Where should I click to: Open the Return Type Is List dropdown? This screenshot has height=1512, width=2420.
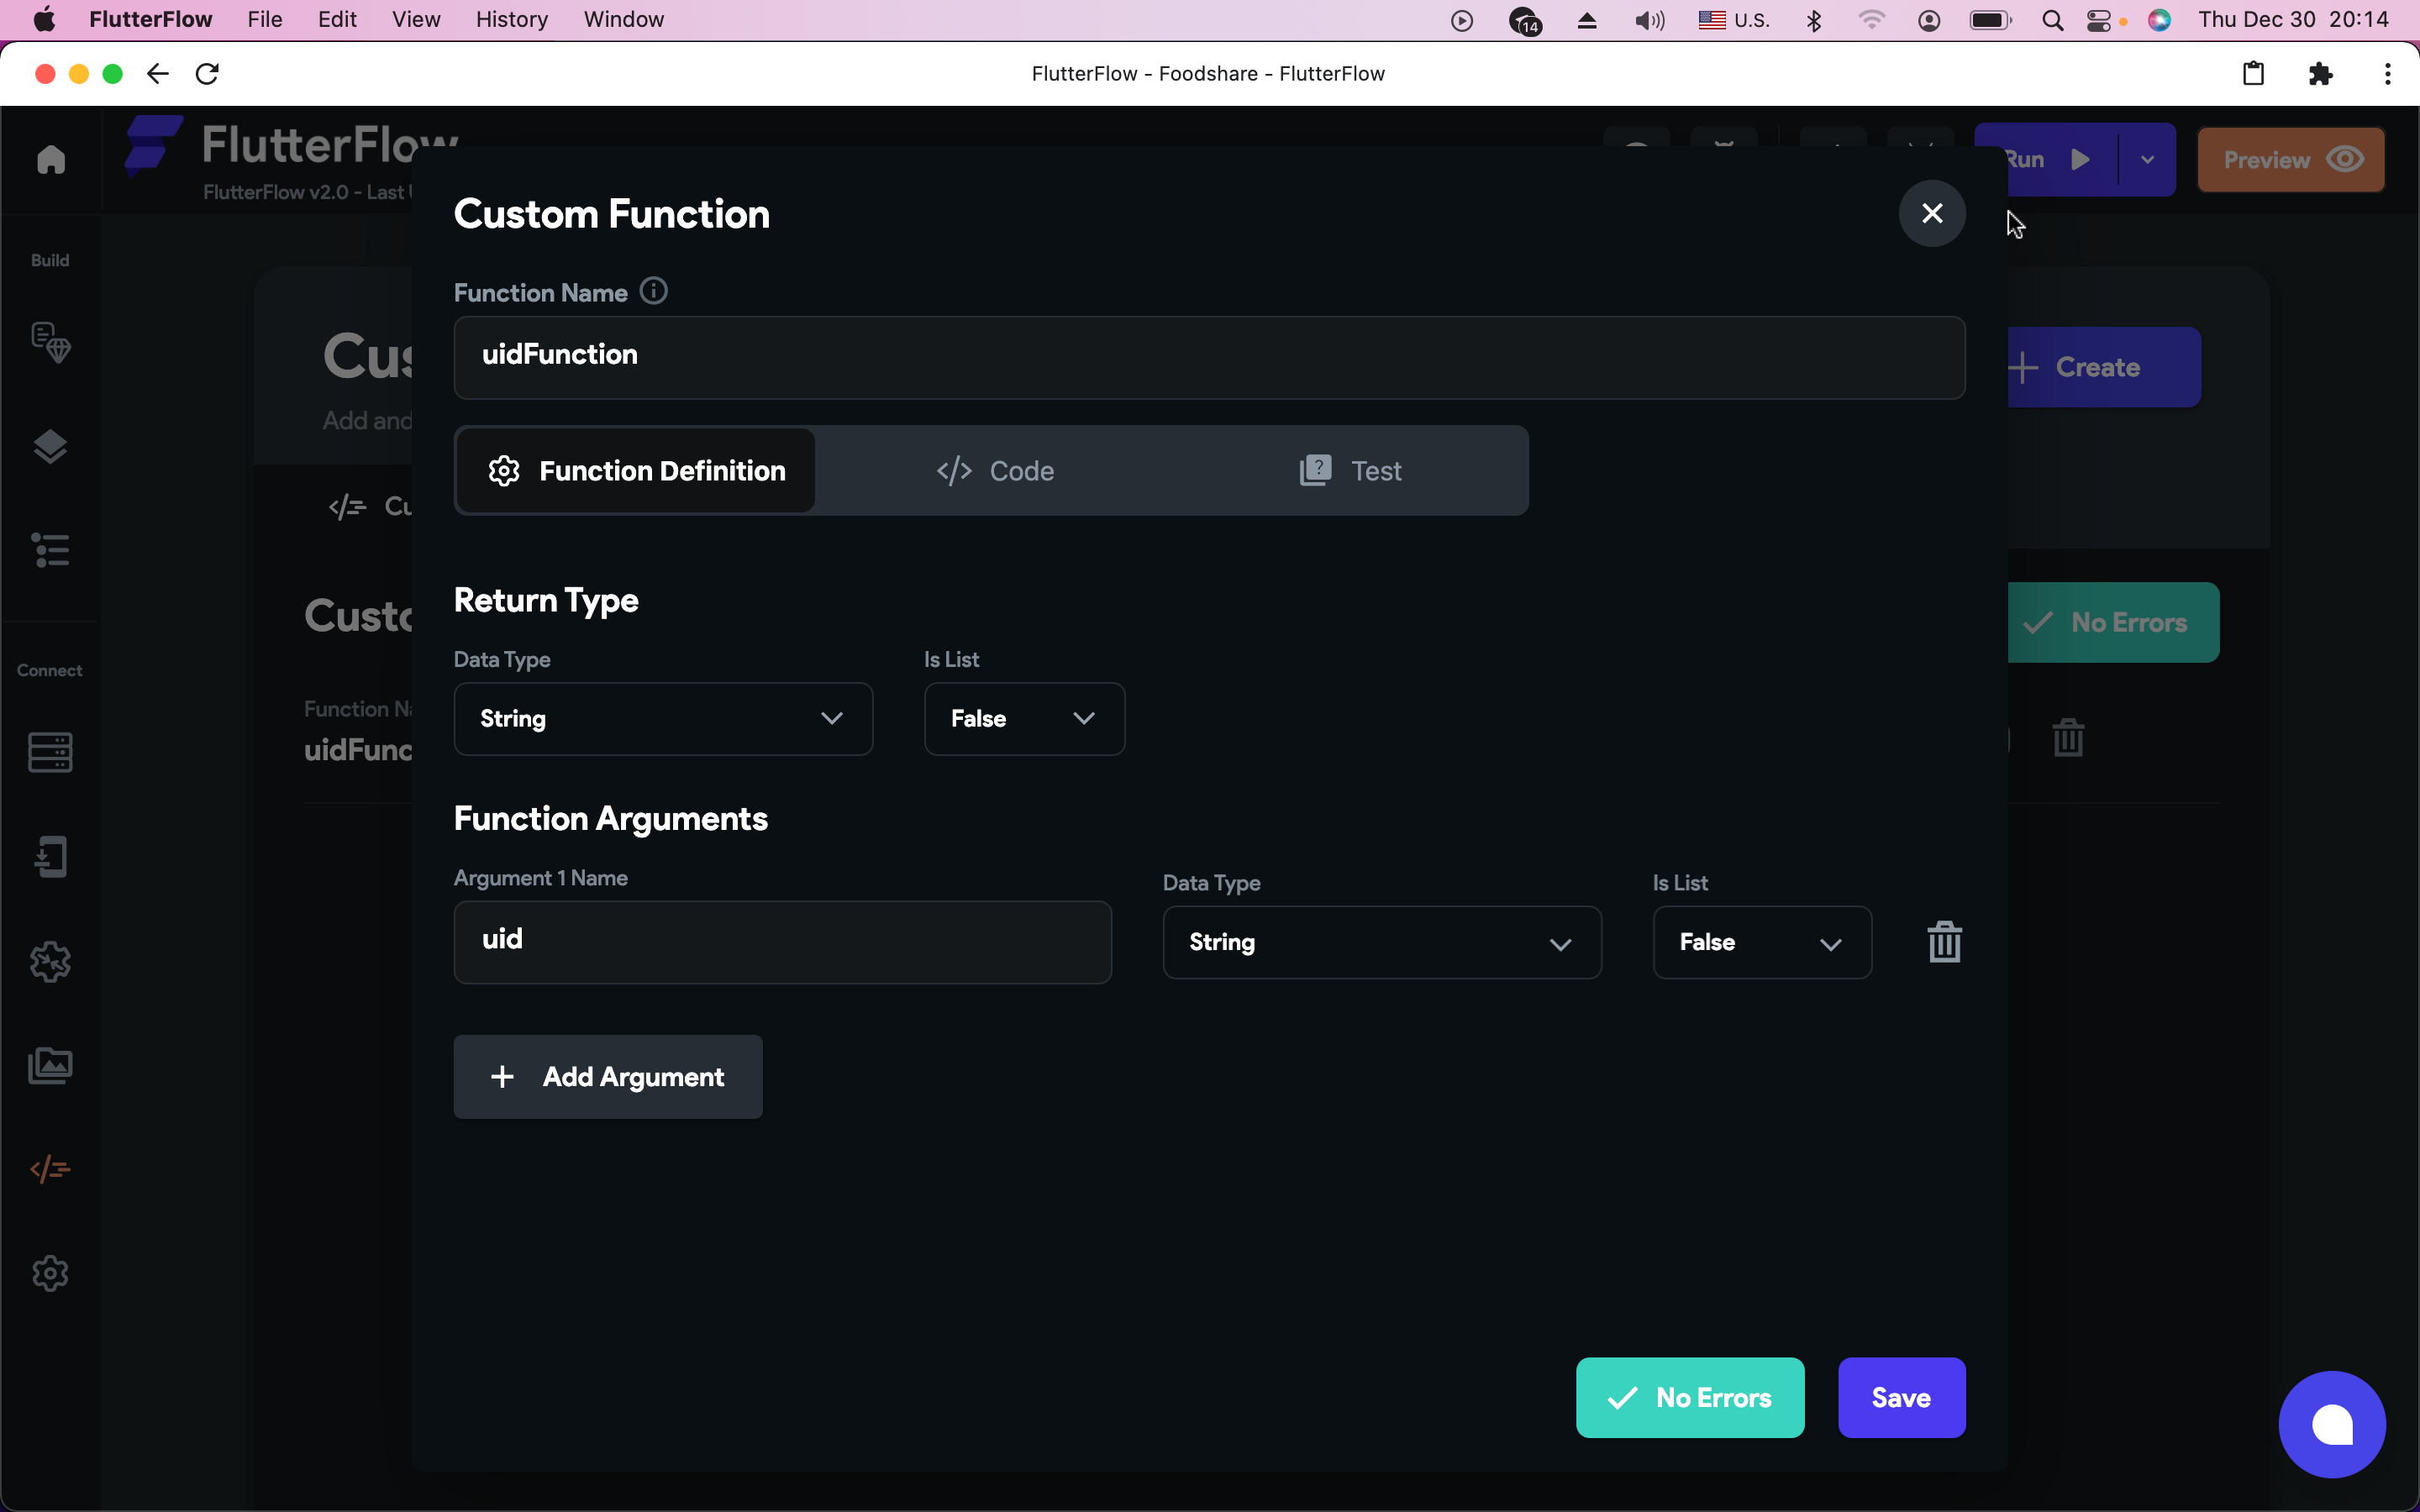pyautogui.click(x=1024, y=719)
